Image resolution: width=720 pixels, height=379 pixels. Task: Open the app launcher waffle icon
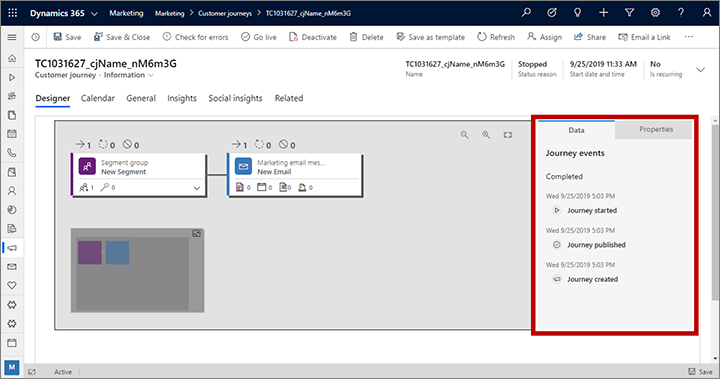click(x=12, y=13)
